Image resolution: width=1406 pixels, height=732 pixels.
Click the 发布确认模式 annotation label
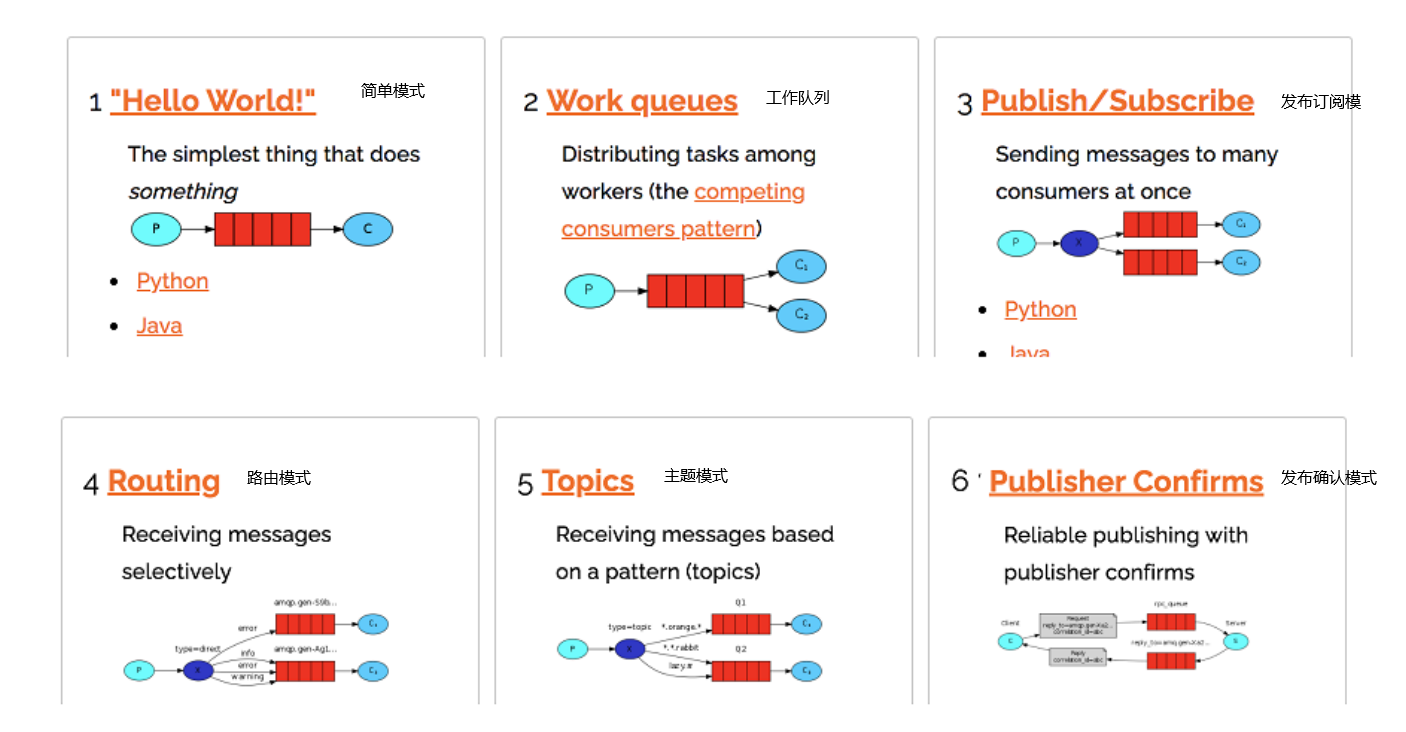[x=1328, y=478]
